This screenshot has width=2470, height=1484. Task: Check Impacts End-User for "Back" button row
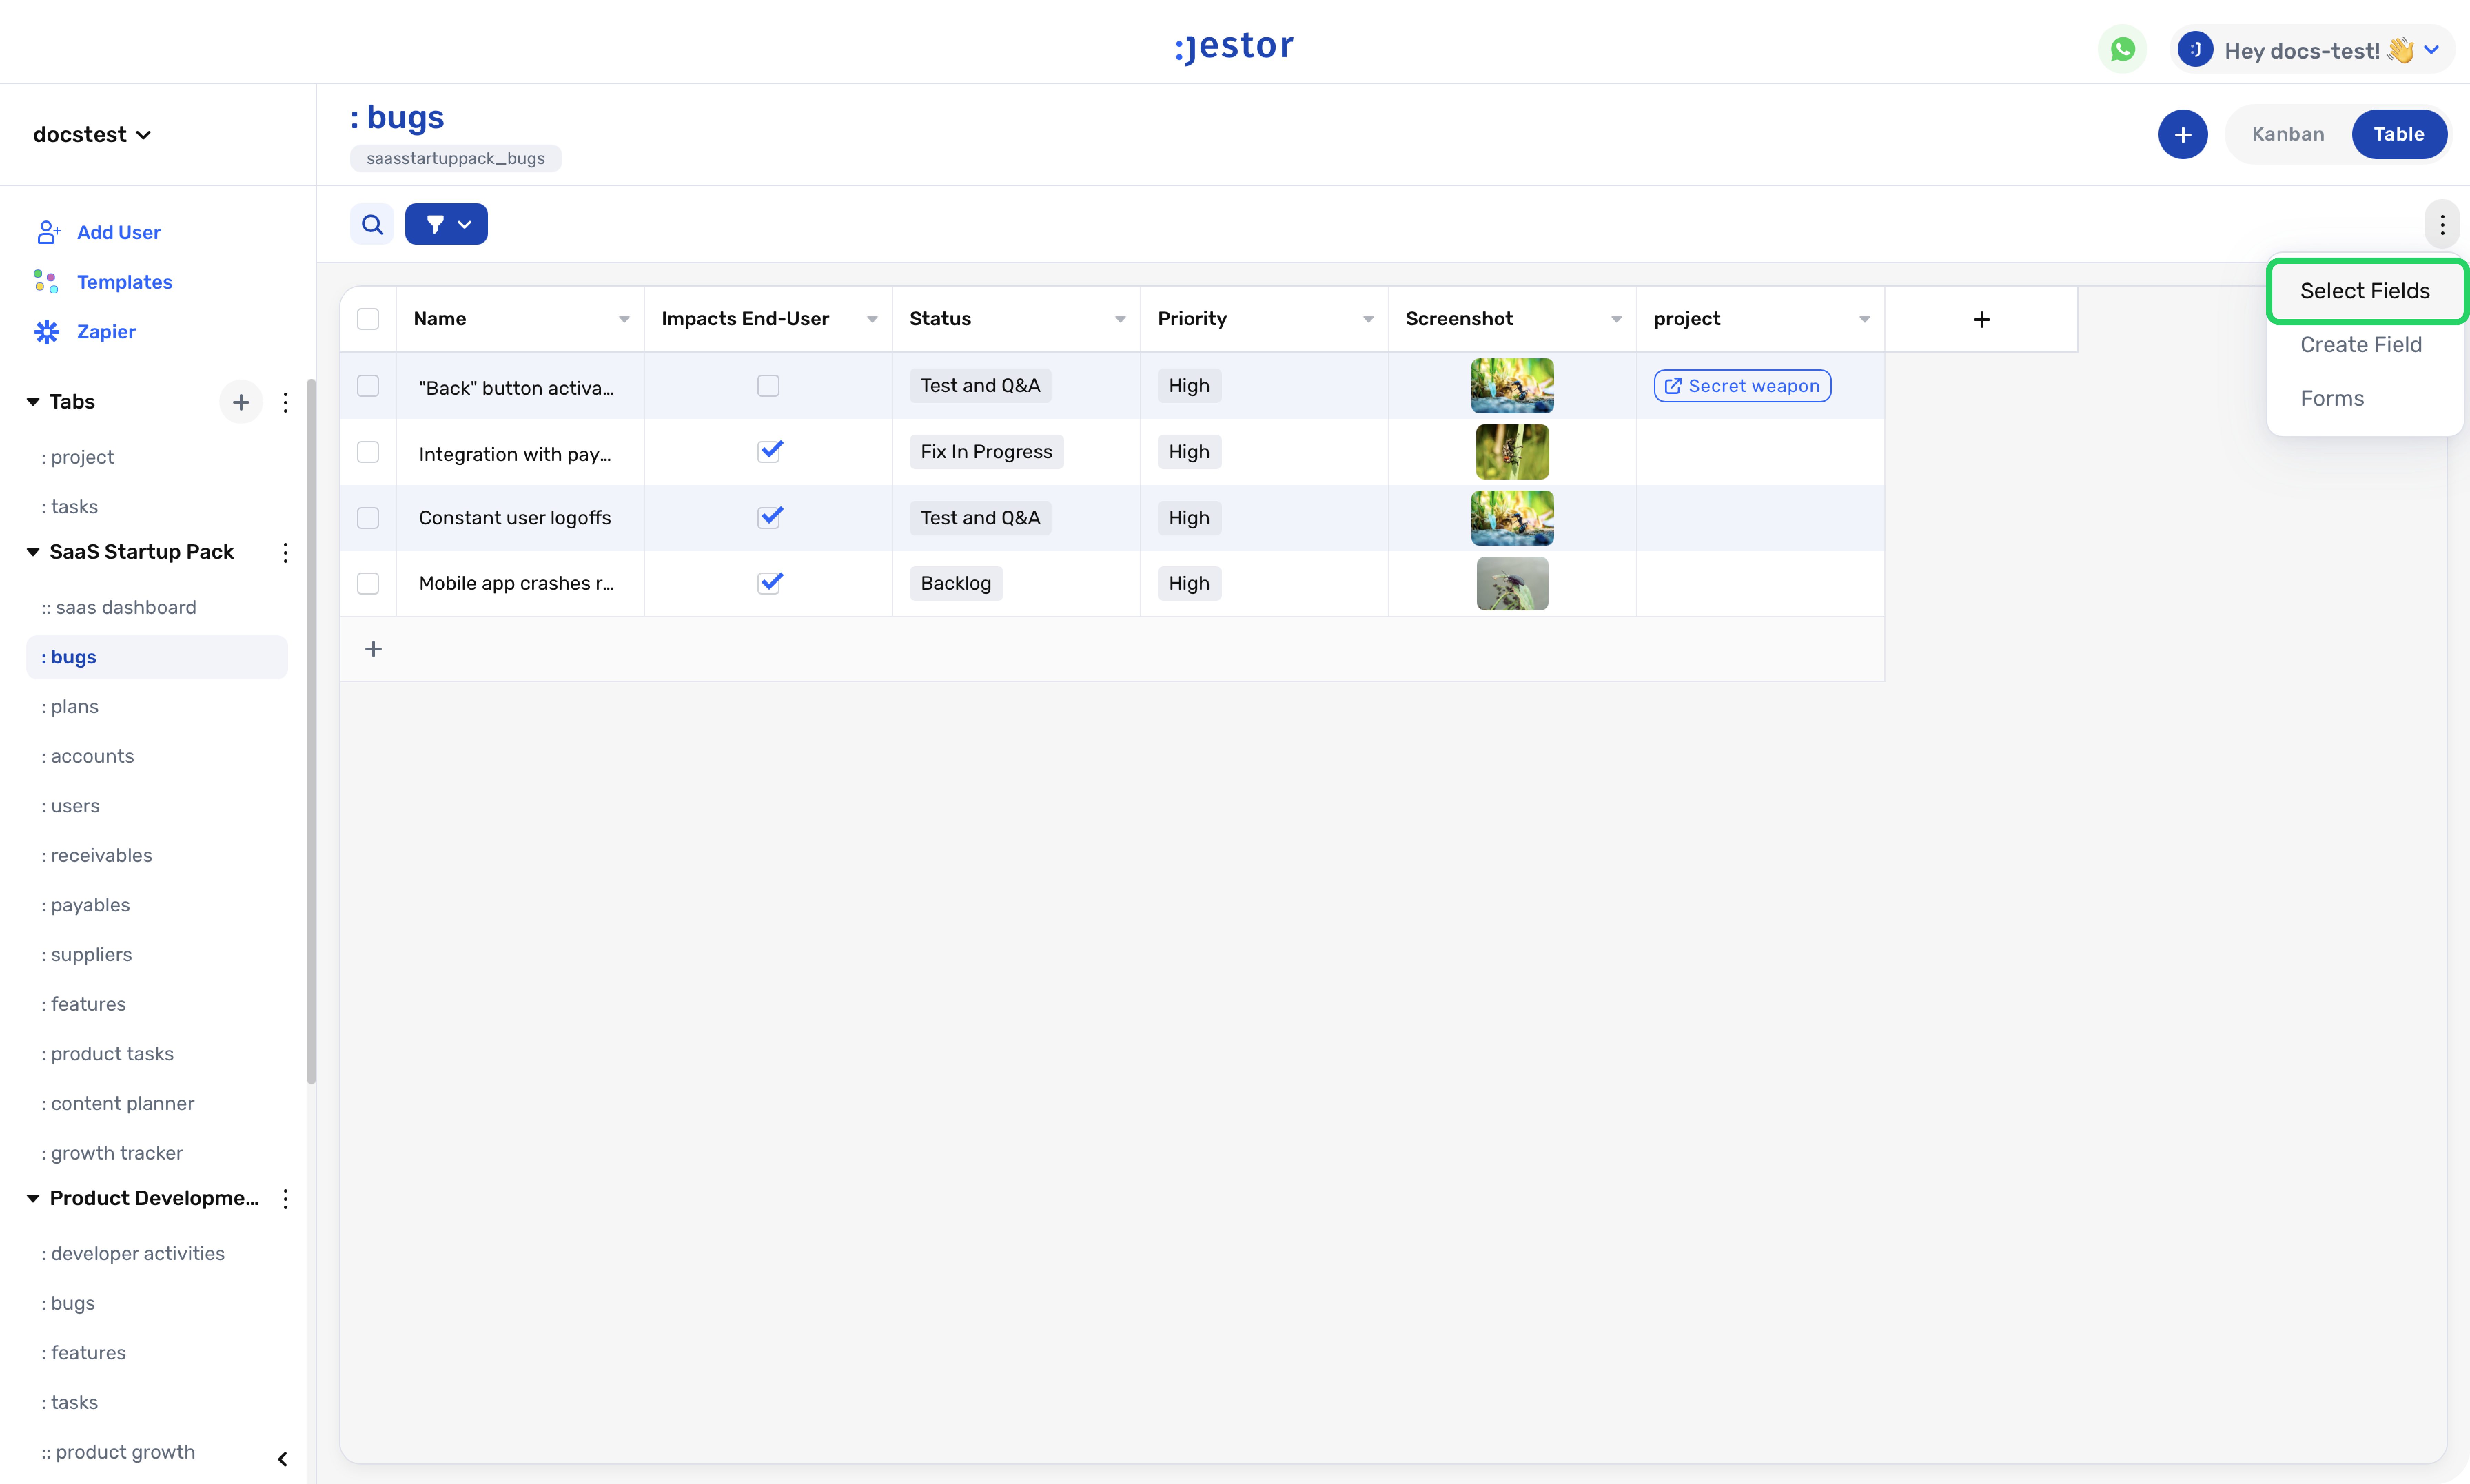[768, 386]
